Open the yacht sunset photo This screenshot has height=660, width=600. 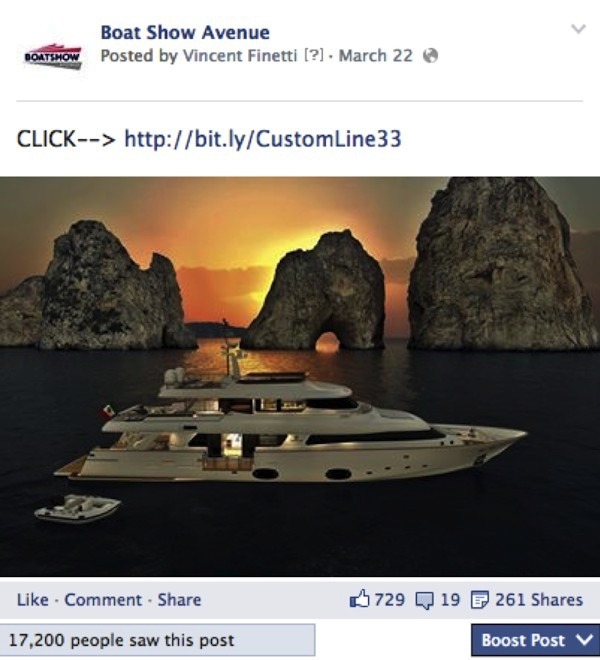click(x=300, y=377)
